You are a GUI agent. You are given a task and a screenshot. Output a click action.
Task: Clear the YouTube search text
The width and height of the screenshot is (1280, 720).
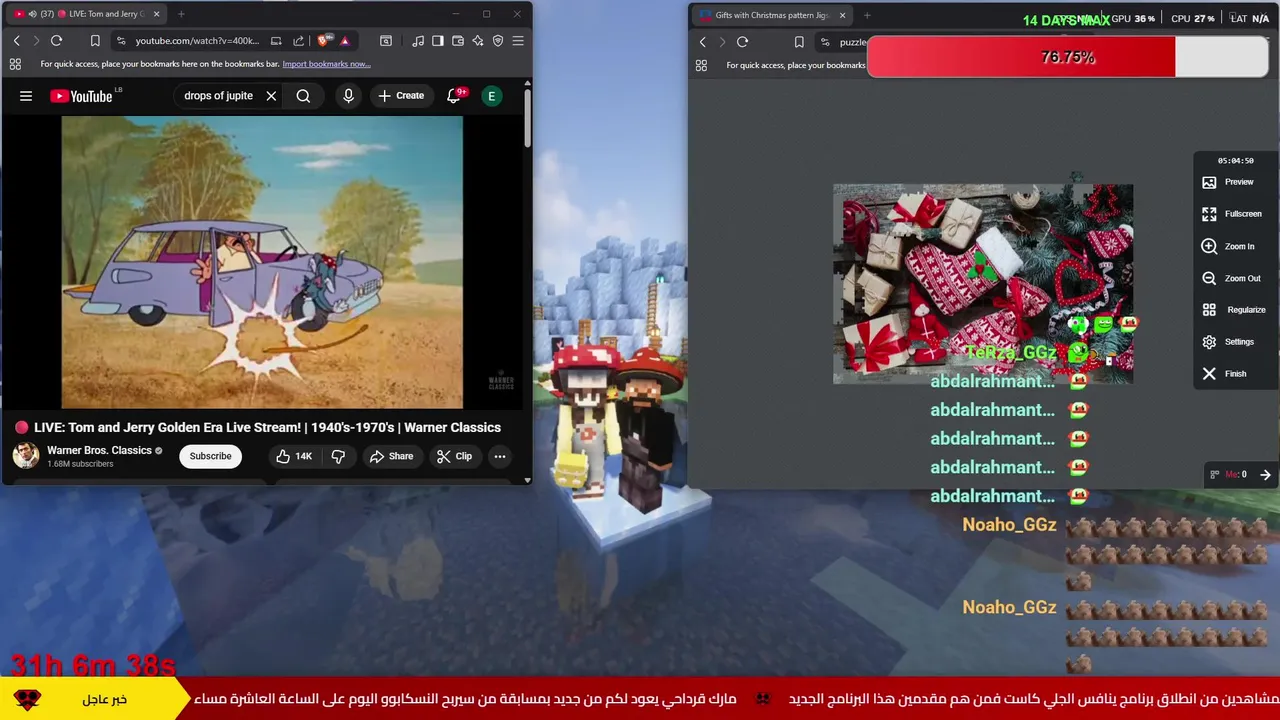(x=271, y=96)
